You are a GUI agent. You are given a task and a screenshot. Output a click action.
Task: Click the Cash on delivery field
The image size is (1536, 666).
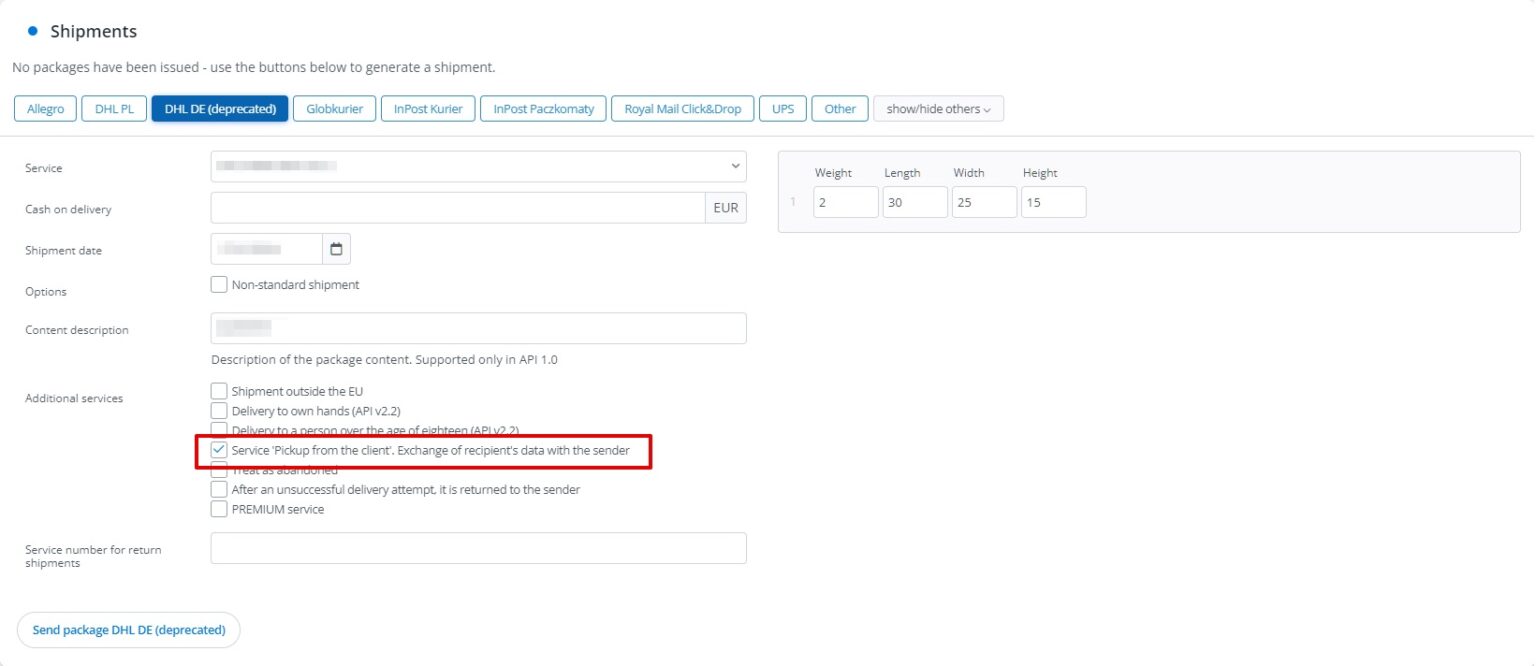point(458,208)
